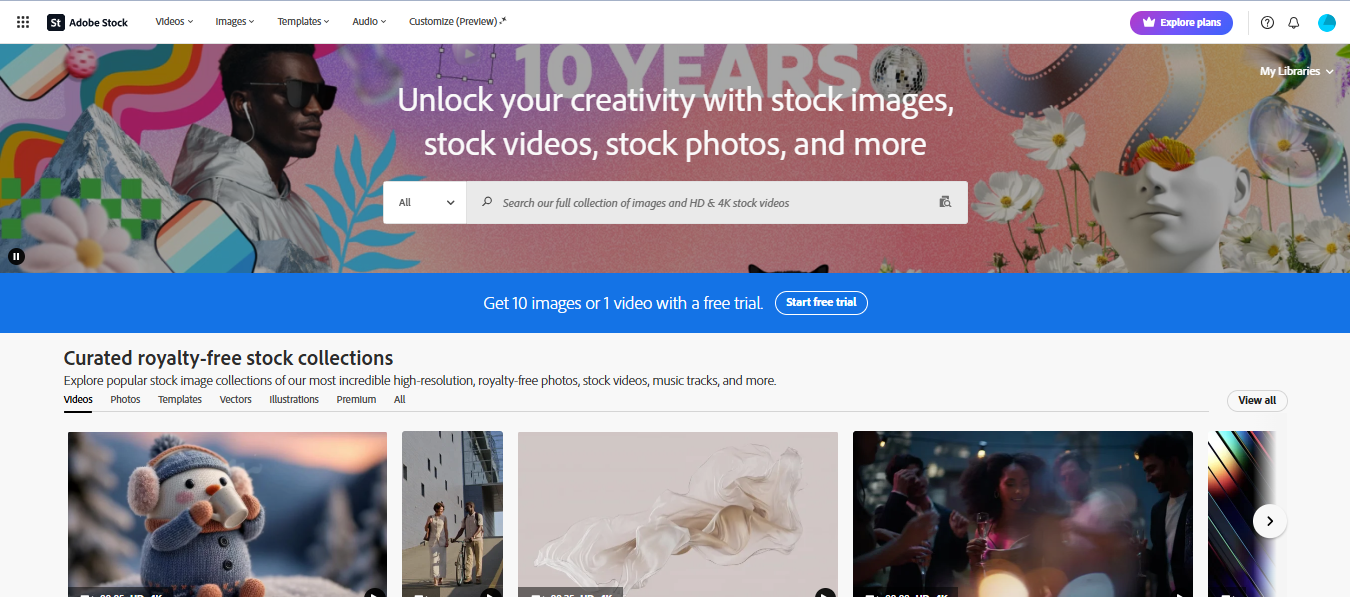Select the Illustrations collection tab
Viewport: 1350px width, 597px height.
click(293, 399)
